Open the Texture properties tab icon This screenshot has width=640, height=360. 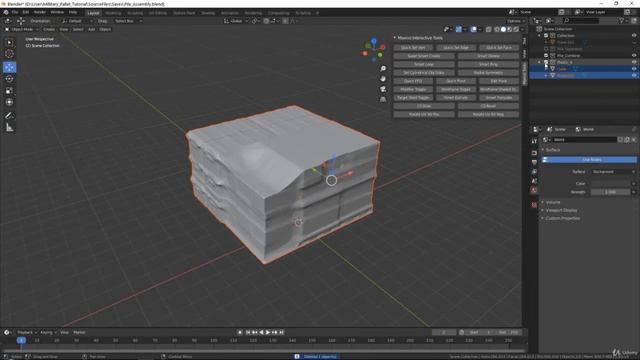coord(534,205)
